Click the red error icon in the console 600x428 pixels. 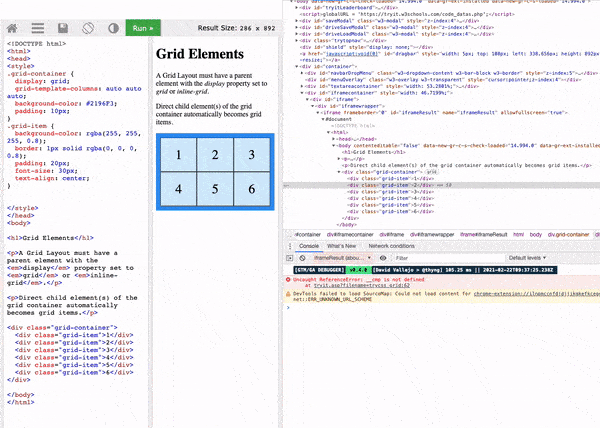point(288,280)
